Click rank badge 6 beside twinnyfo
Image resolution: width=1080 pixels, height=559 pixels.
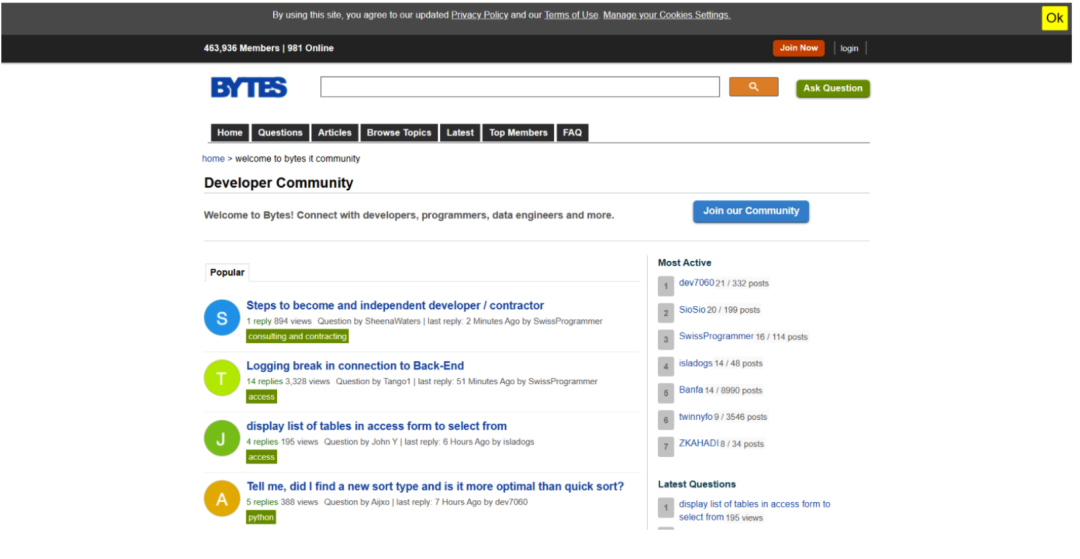665,420
